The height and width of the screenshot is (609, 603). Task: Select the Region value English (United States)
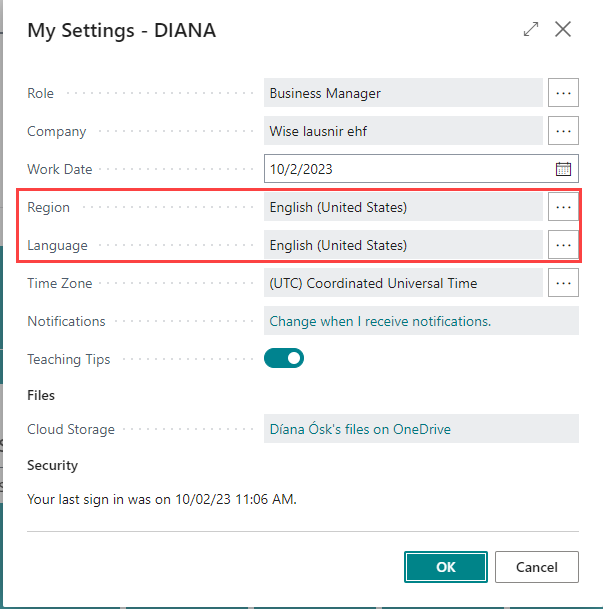click(403, 207)
